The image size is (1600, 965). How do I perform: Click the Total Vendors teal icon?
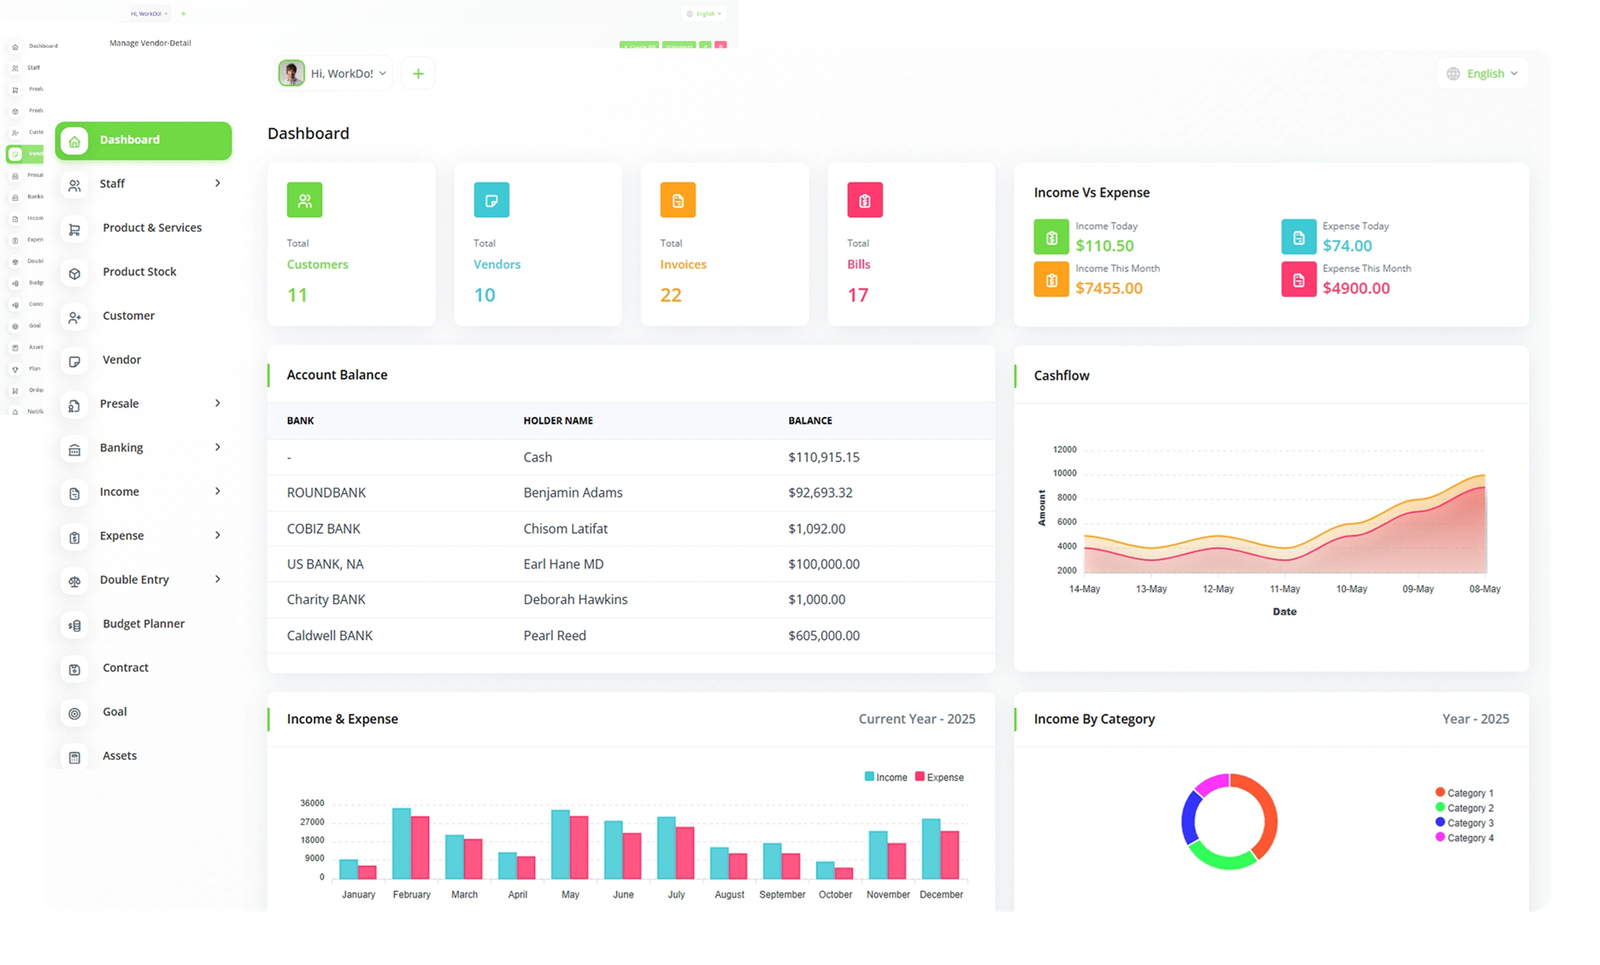[x=491, y=200]
